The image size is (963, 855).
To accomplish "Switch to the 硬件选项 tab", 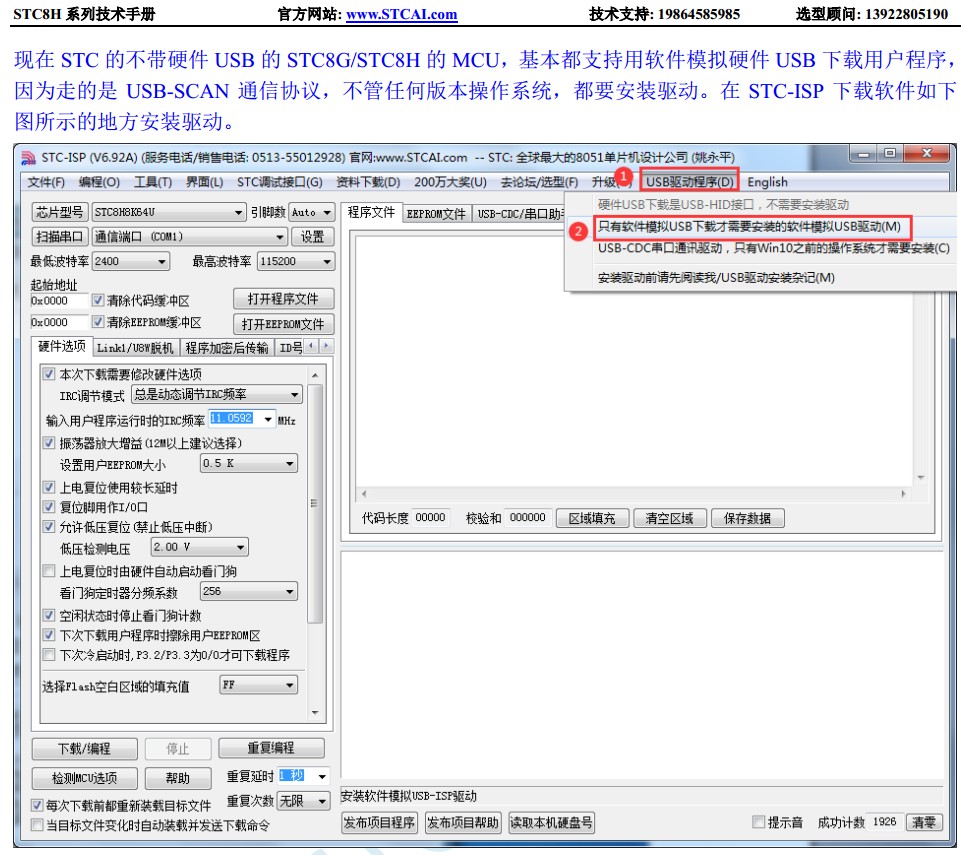I will tap(61, 346).
